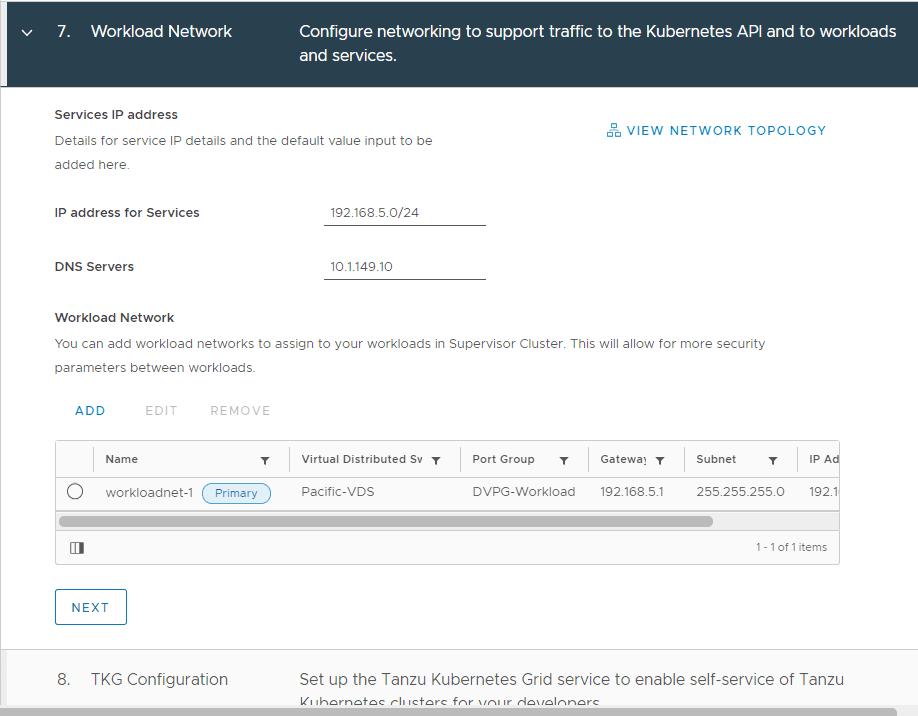Click the NEXT button

point(90,606)
